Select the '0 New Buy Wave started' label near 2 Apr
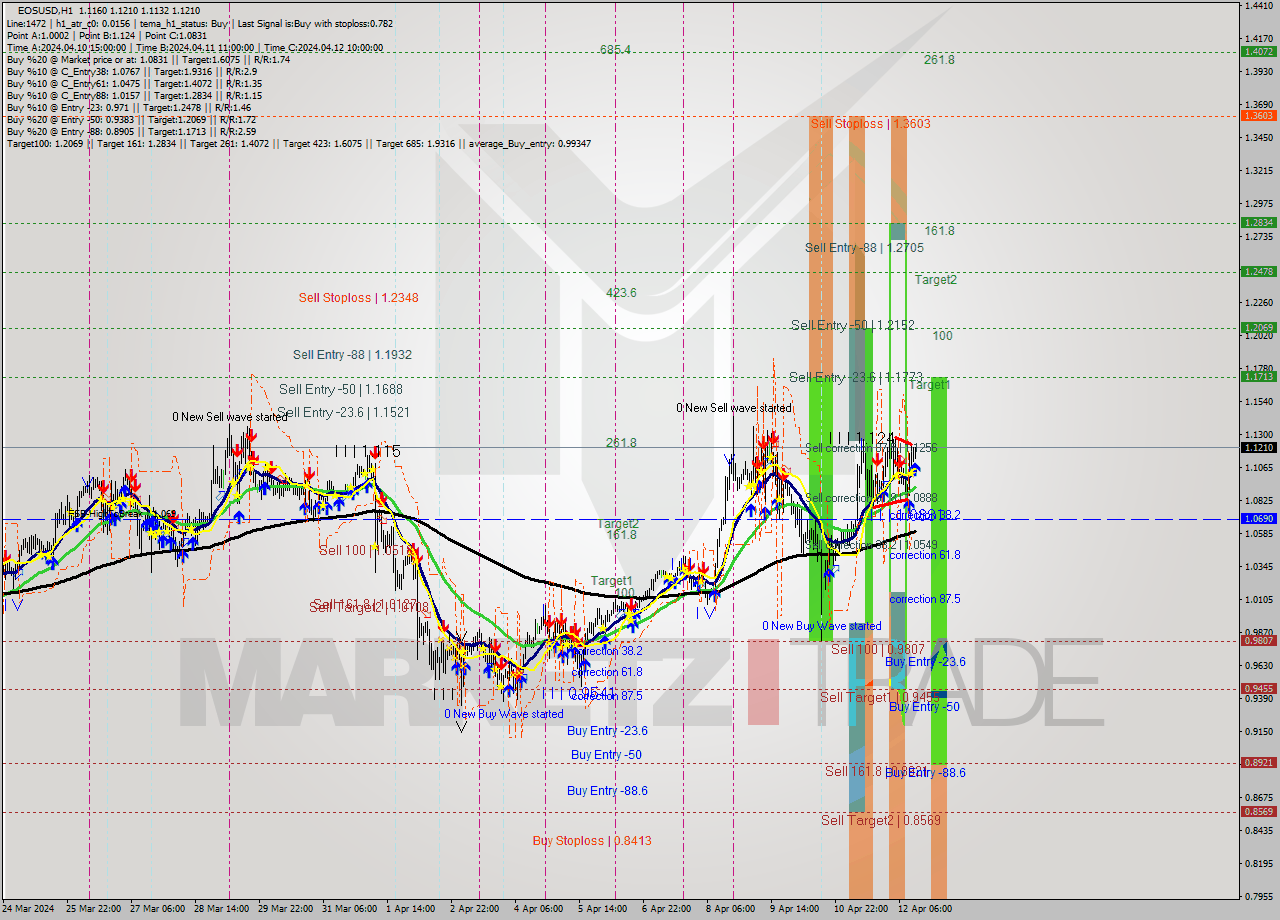Screen dimensions: 1280x920 click(x=504, y=714)
